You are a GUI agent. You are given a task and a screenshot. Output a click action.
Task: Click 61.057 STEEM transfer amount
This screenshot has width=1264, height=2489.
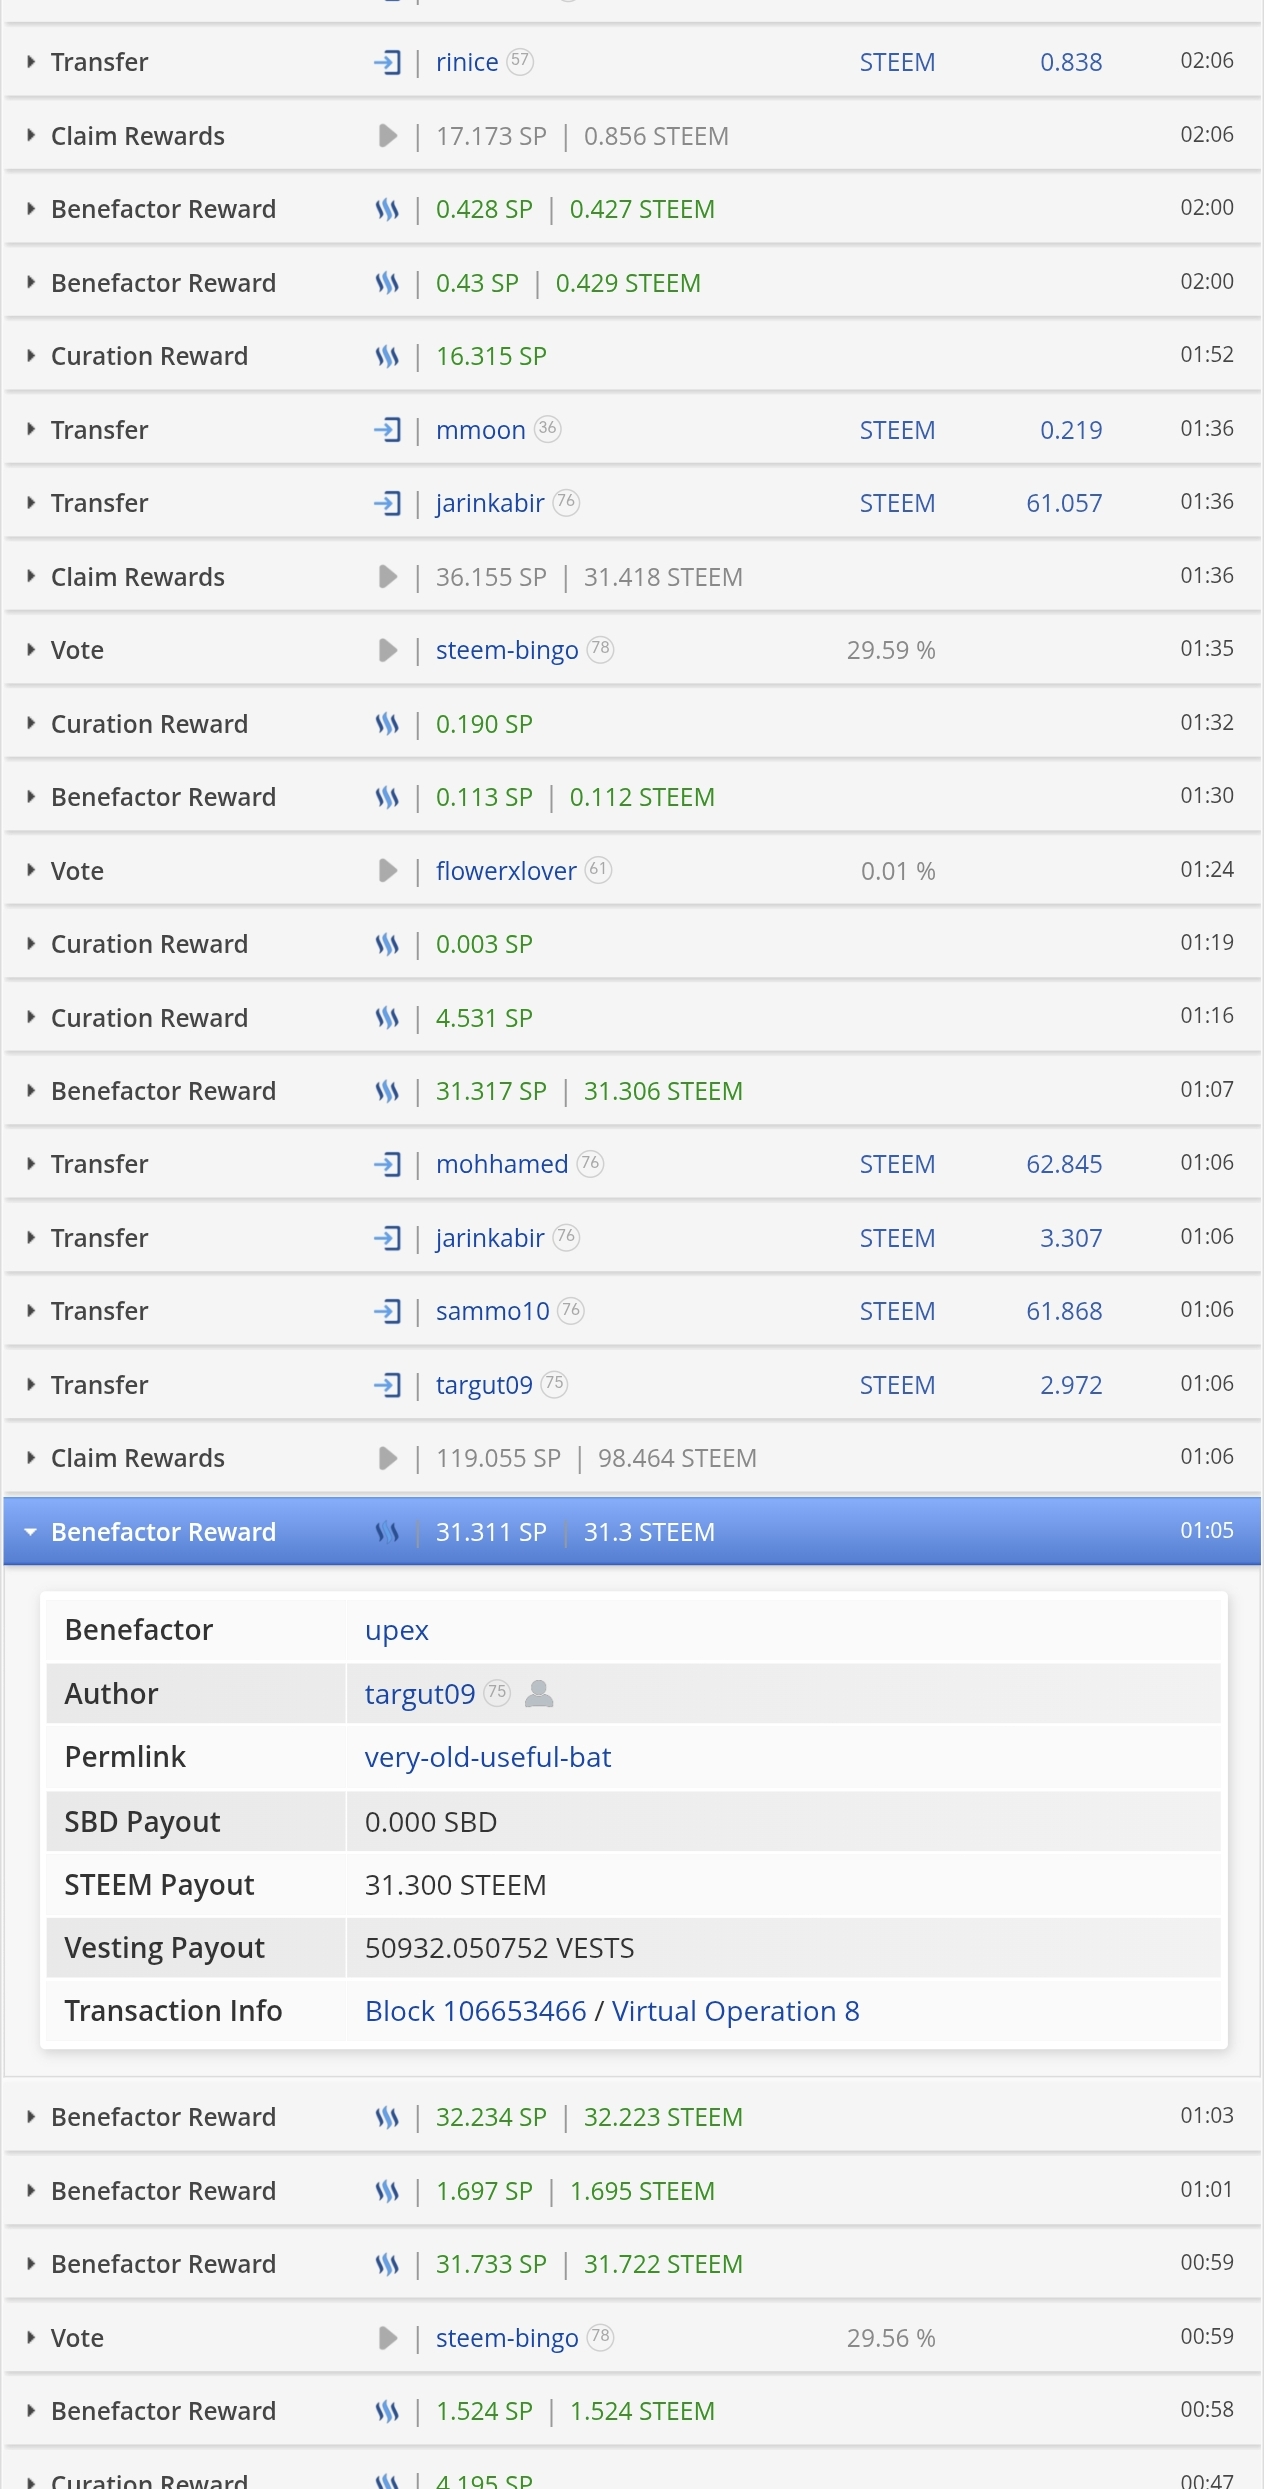pyautogui.click(x=1064, y=503)
